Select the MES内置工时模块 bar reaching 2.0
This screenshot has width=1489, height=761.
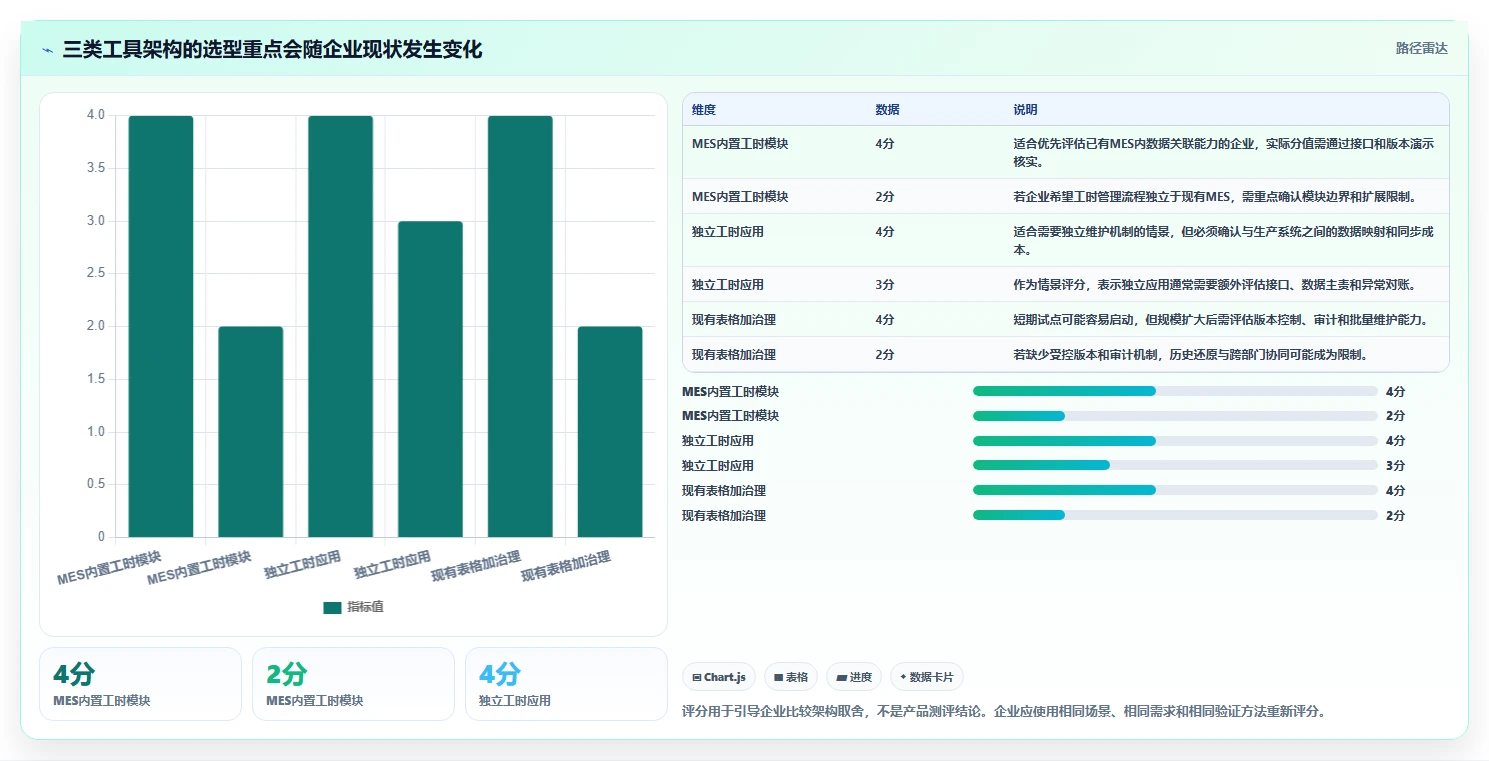point(251,432)
